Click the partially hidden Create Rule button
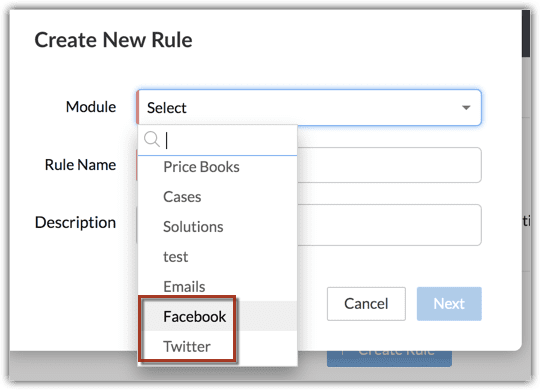Viewport: 540px width, 390px height. point(389,358)
